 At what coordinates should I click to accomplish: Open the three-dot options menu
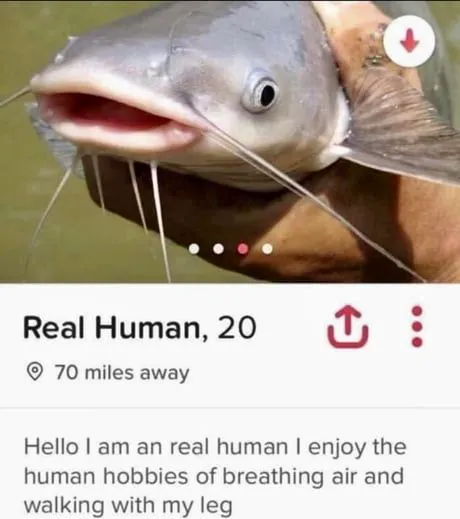point(417,327)
